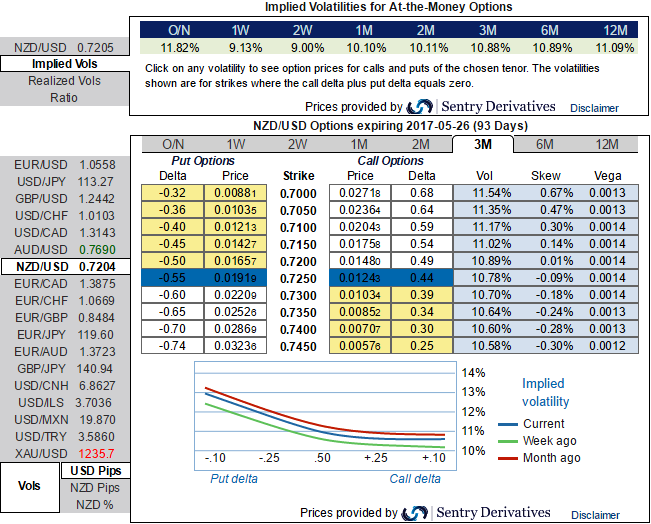Select the EUR/USD currency pair
The image size is (651, 524).
click(x=65, y=165)
